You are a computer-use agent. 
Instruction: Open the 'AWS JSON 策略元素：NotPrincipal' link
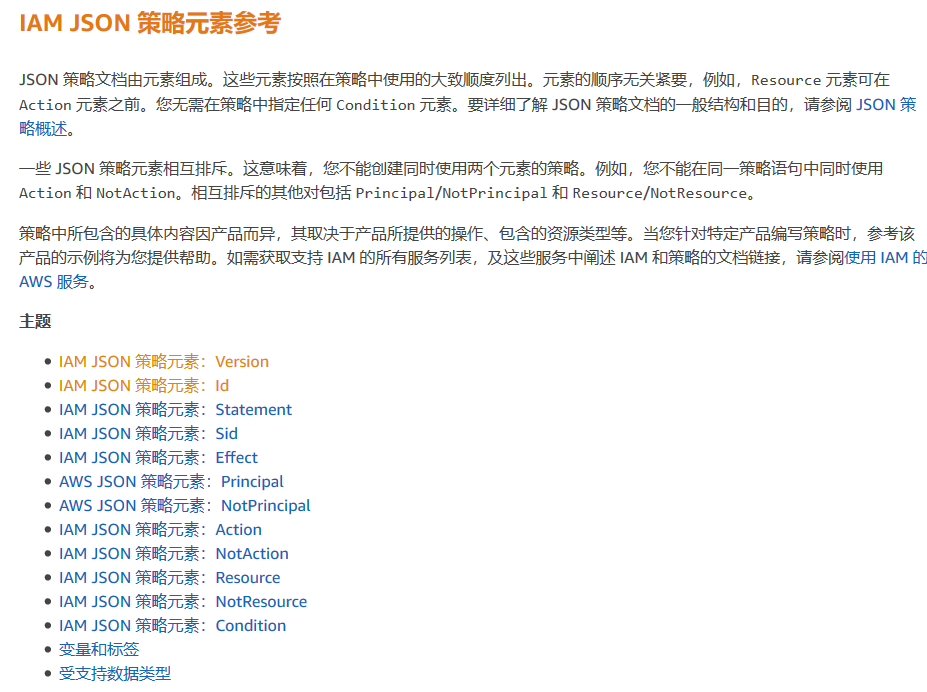184,506
